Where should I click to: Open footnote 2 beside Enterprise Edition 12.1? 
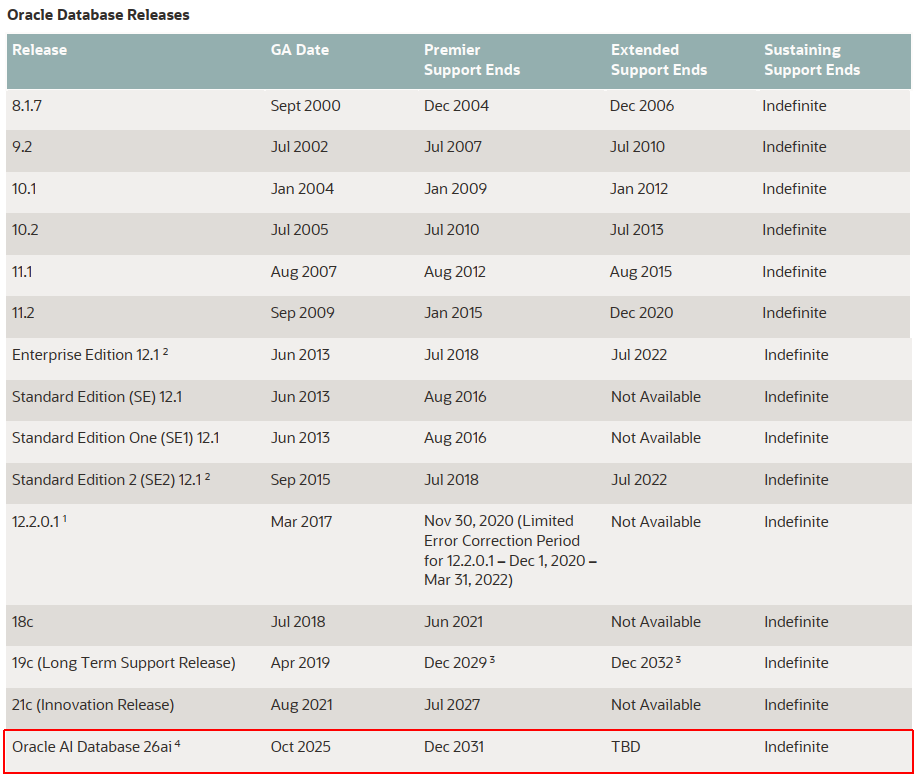(166, 351)
